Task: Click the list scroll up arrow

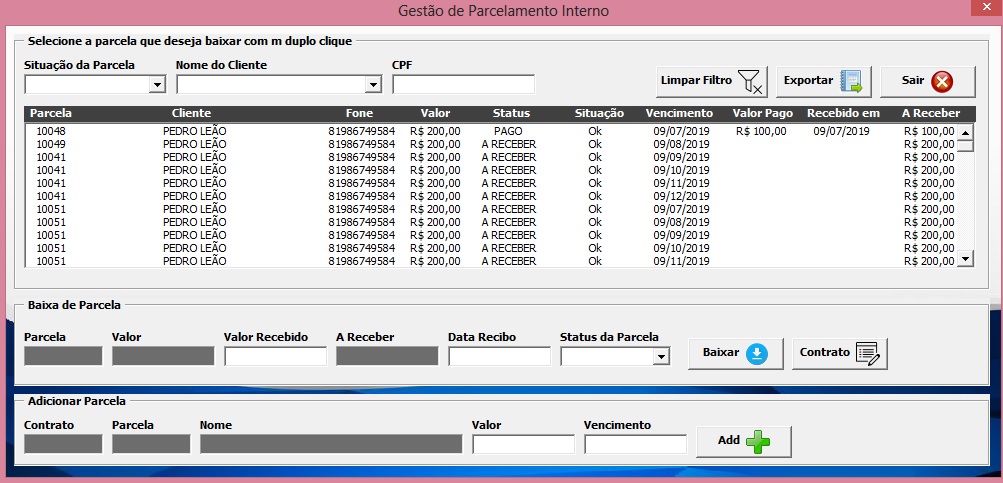Action: [965, 131]
